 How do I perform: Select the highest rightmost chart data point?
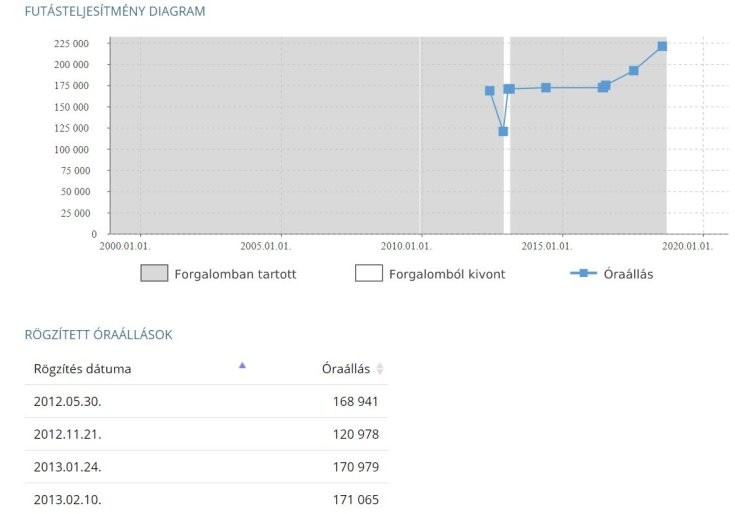pos(662,46)
